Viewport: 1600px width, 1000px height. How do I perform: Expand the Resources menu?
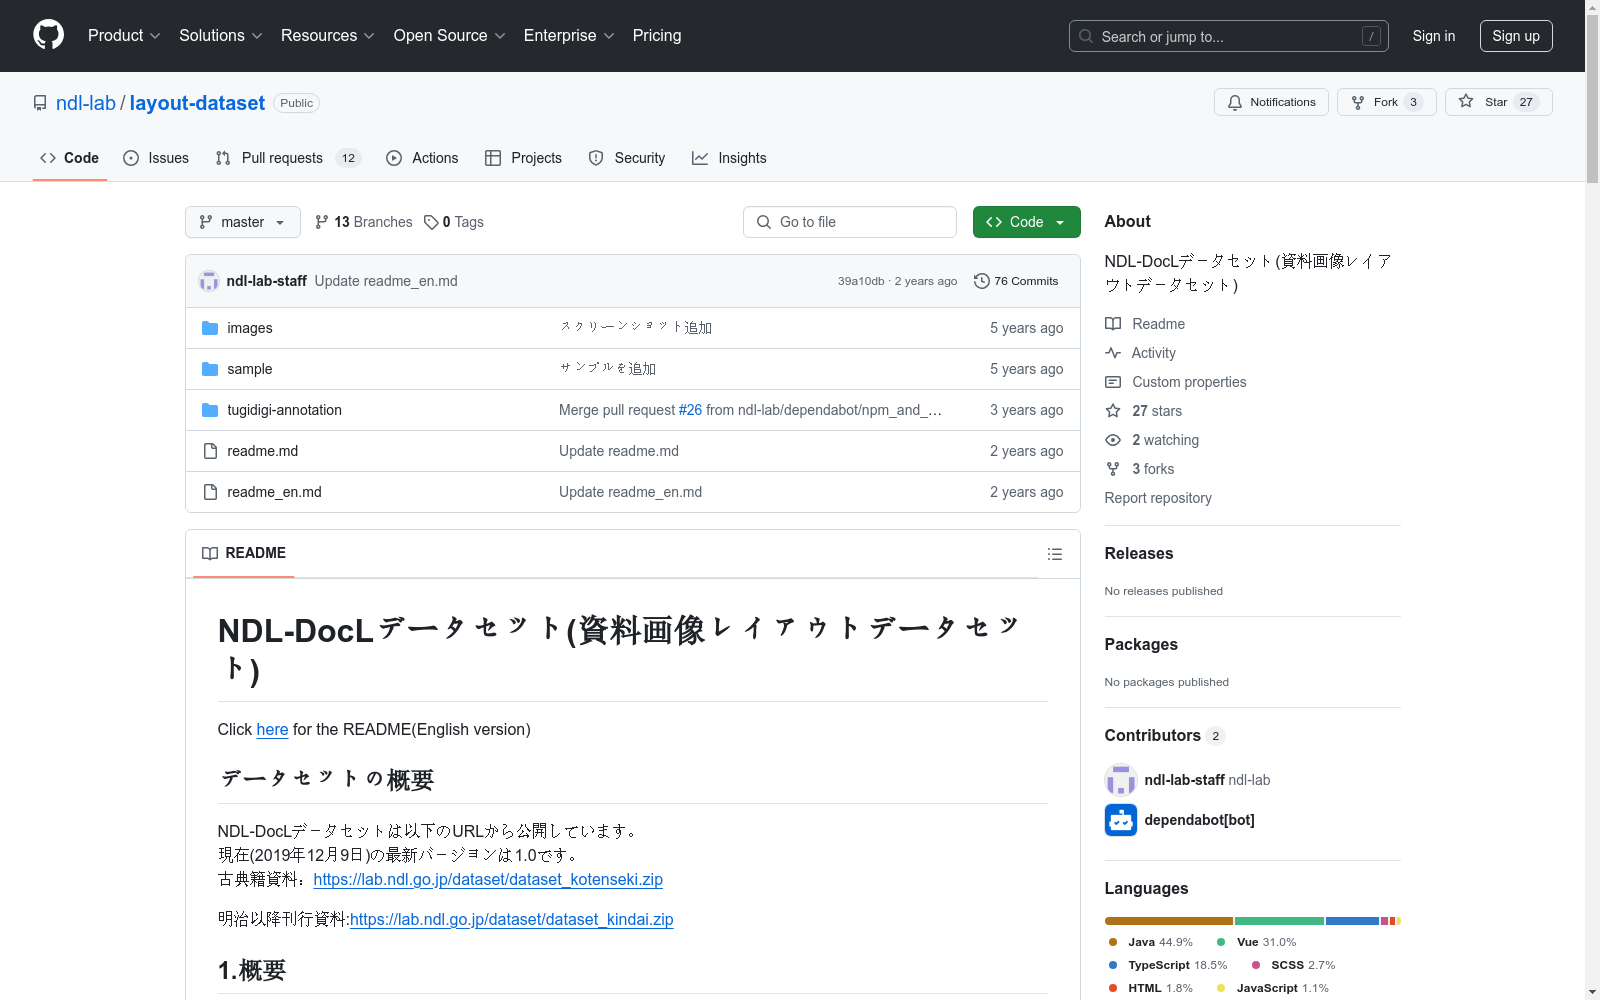pos(328,35)
